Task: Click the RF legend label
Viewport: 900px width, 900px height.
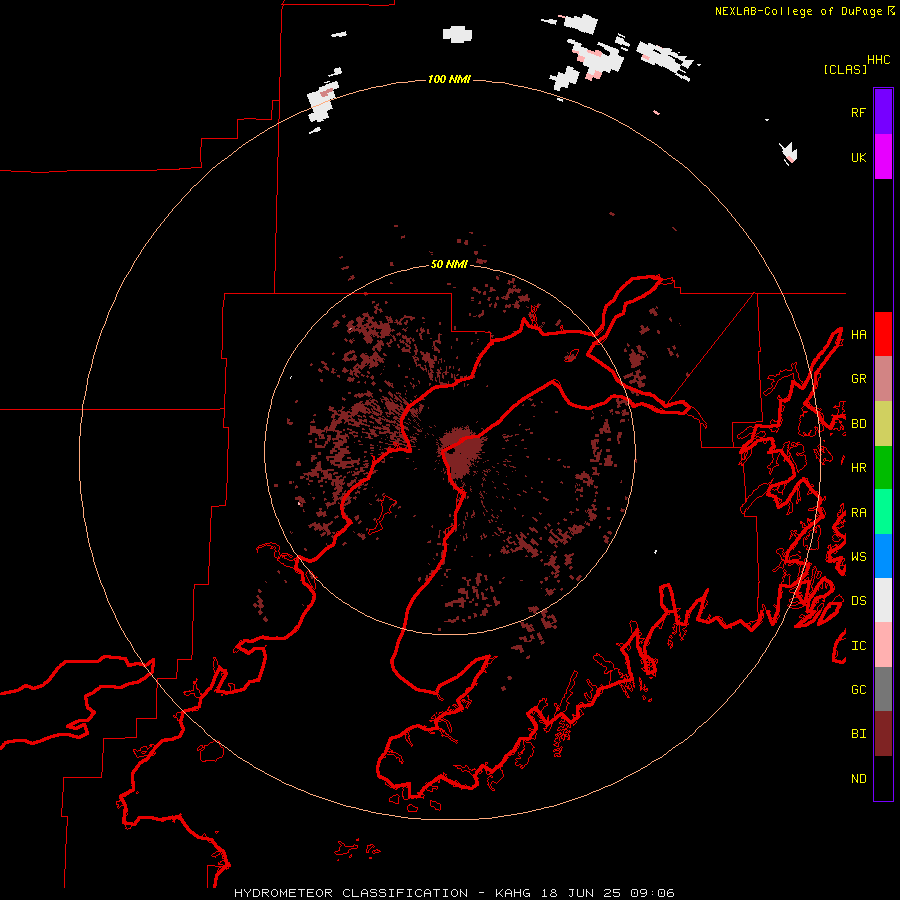Action: point(858,112)
